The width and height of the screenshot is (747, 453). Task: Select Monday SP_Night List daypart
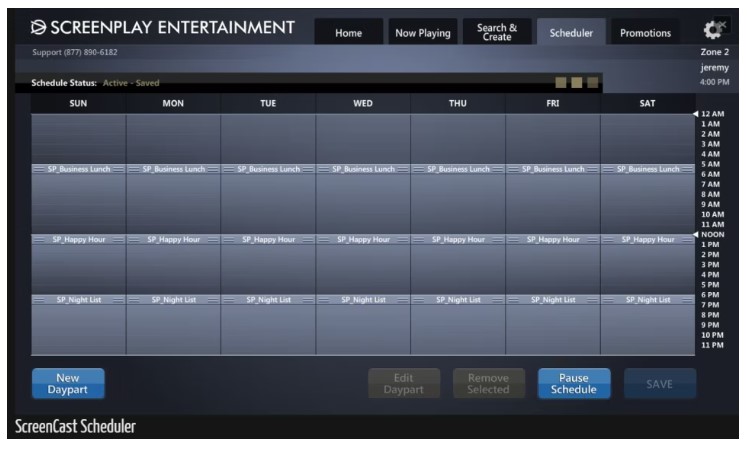173,300
